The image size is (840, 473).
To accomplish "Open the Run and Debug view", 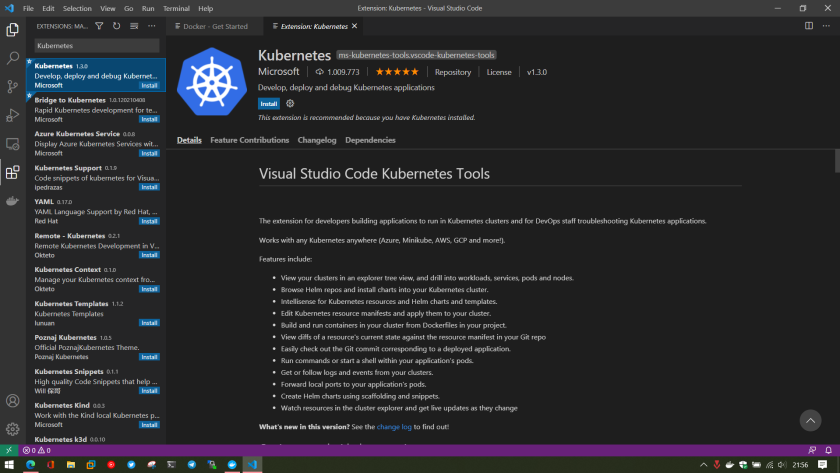I will [12, 115].
